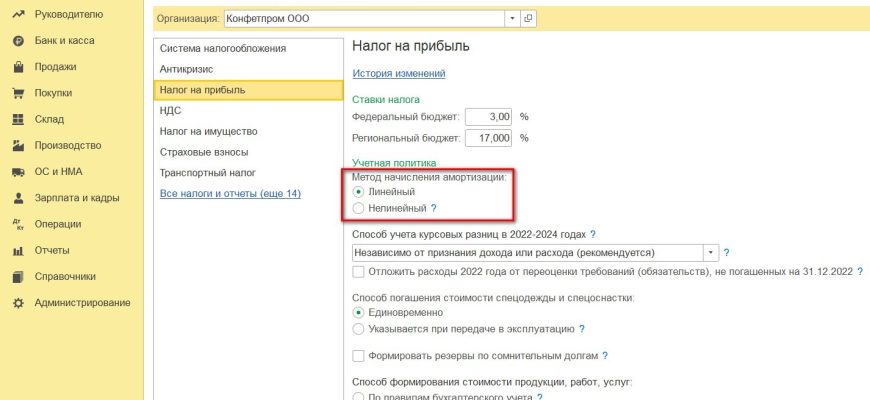Open the История изменений link
Image resolution: width=870 pixels, height=400 pixels.
tap(399, 73)
